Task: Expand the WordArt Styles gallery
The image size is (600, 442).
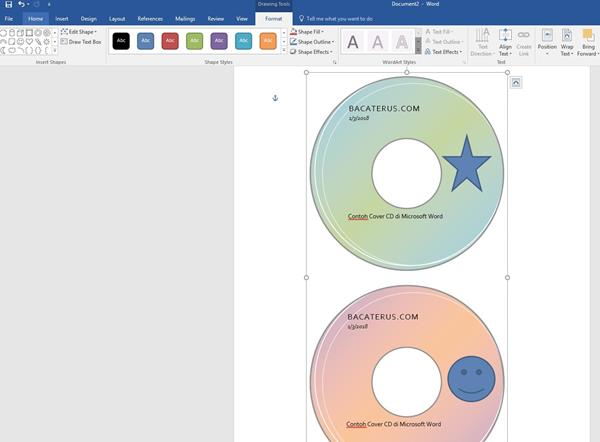Action: pyautogui.click(x=419, y=51)
